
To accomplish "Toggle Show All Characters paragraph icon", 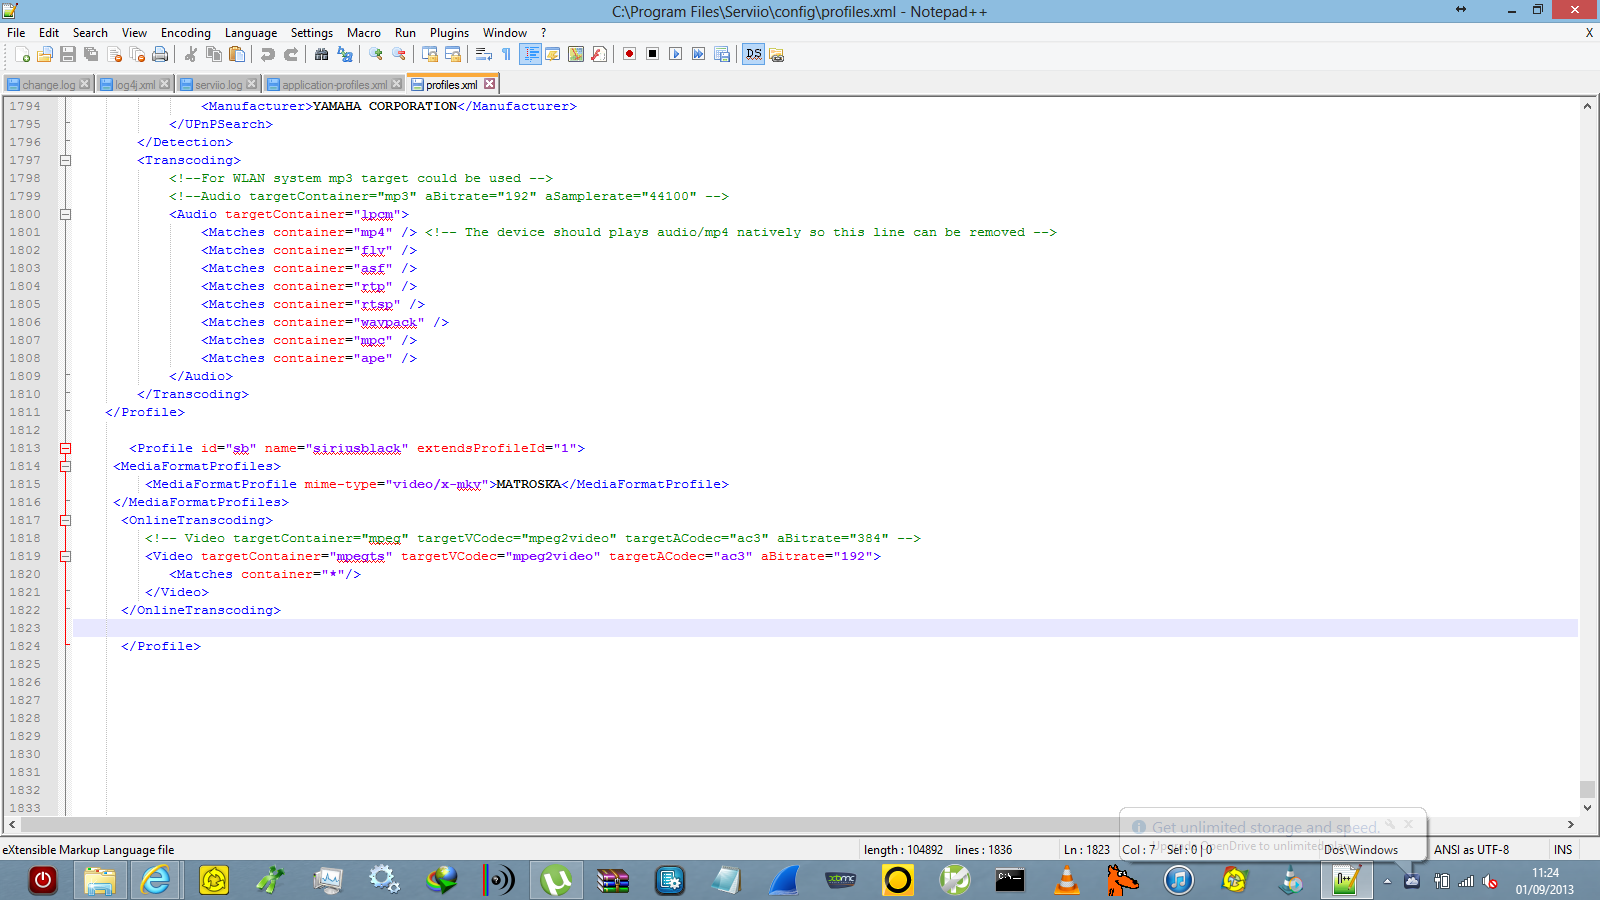I will point(505,55).
